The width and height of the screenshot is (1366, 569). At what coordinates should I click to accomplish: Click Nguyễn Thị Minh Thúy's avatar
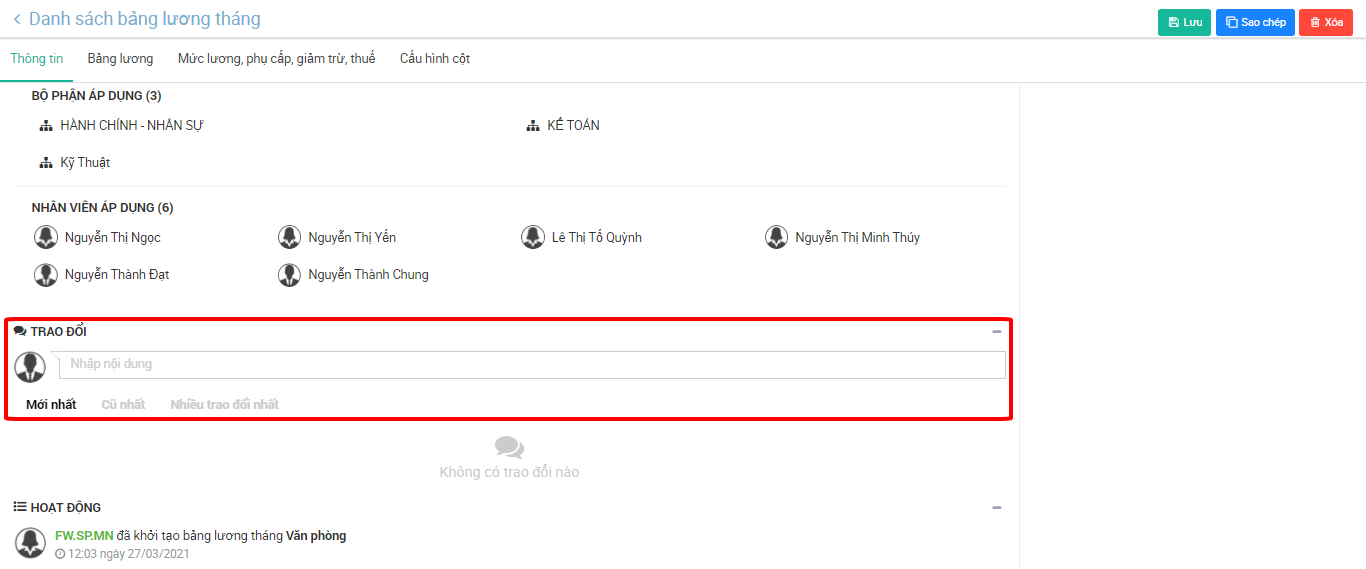click(x=776, y=237)
